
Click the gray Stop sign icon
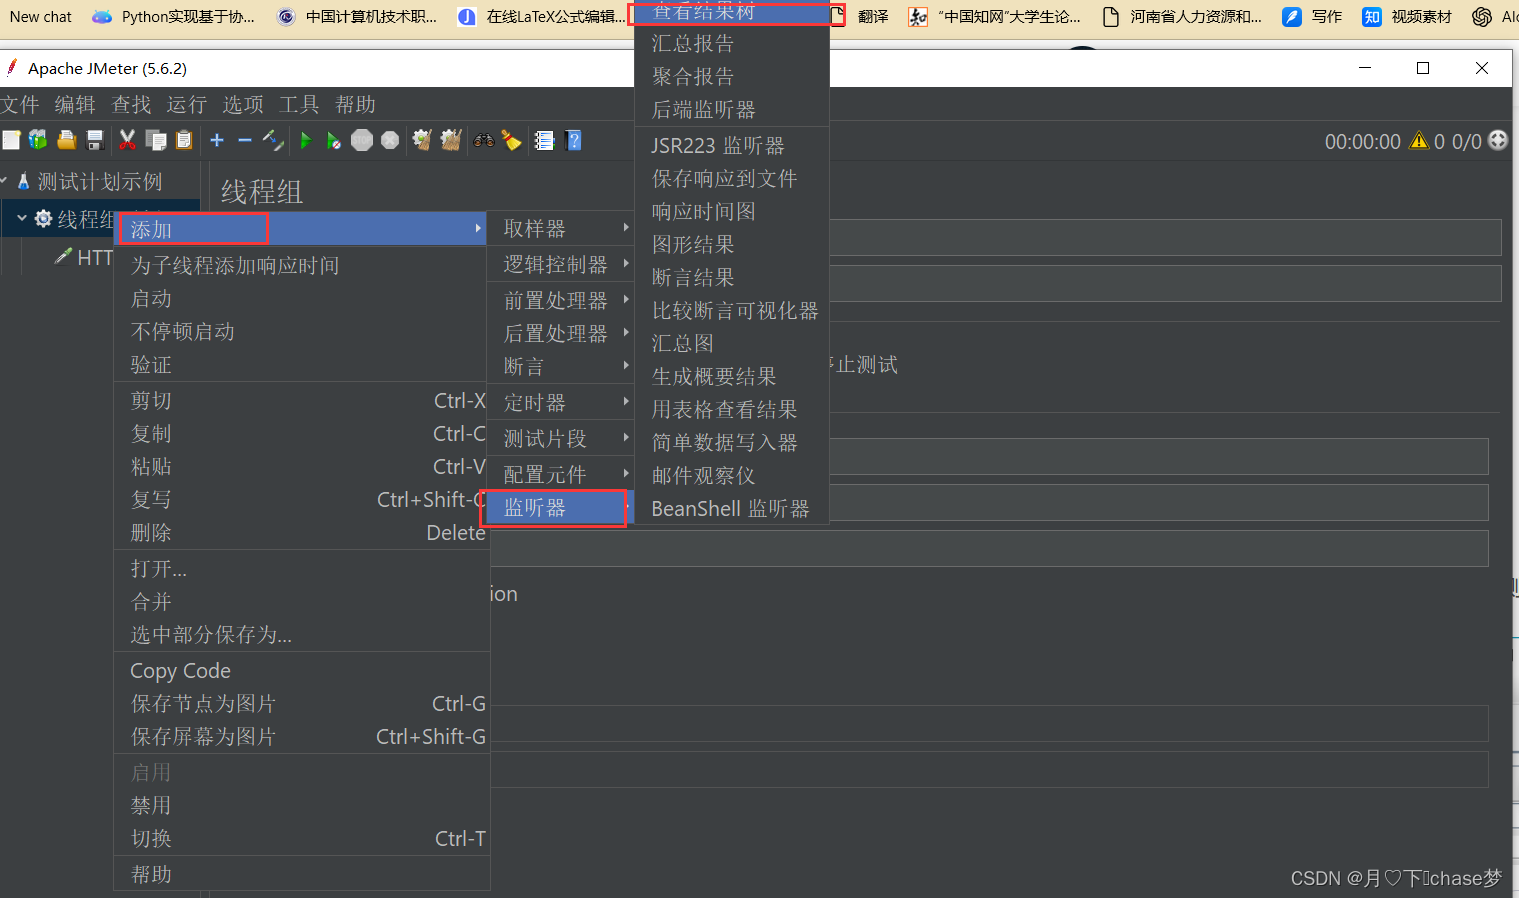(x=362, y=140)
